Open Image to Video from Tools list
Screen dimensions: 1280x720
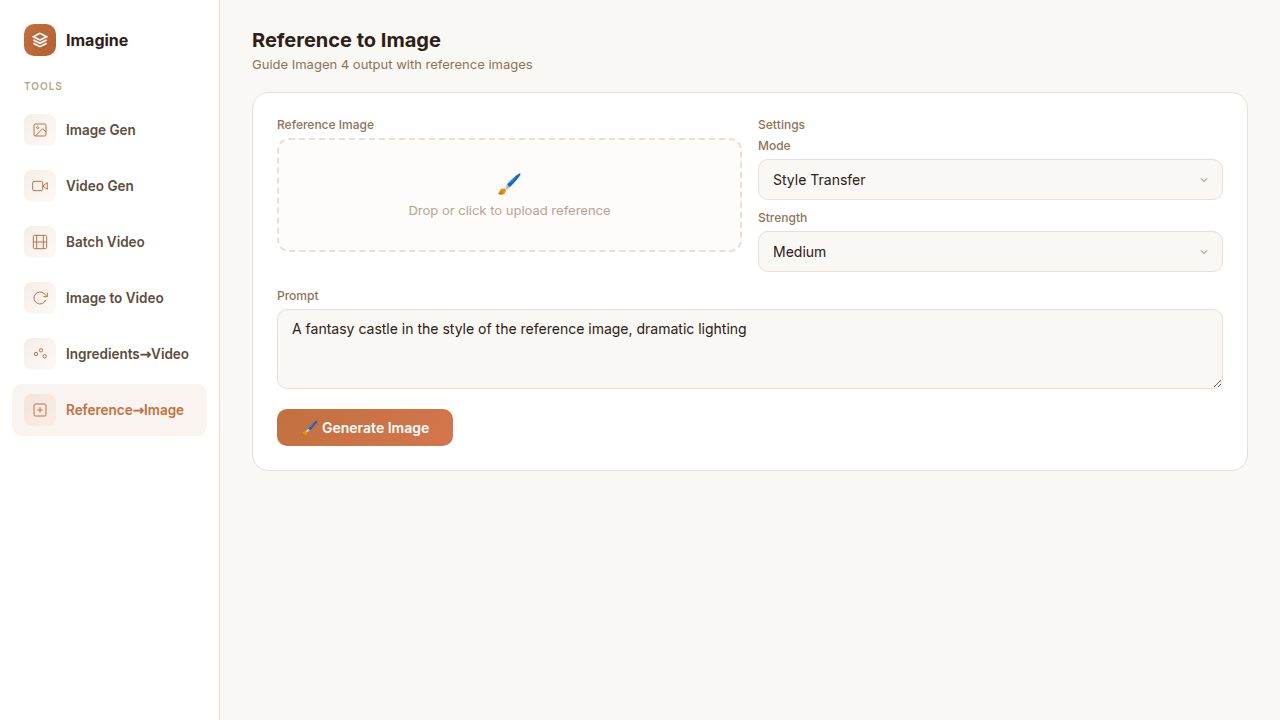114,297
